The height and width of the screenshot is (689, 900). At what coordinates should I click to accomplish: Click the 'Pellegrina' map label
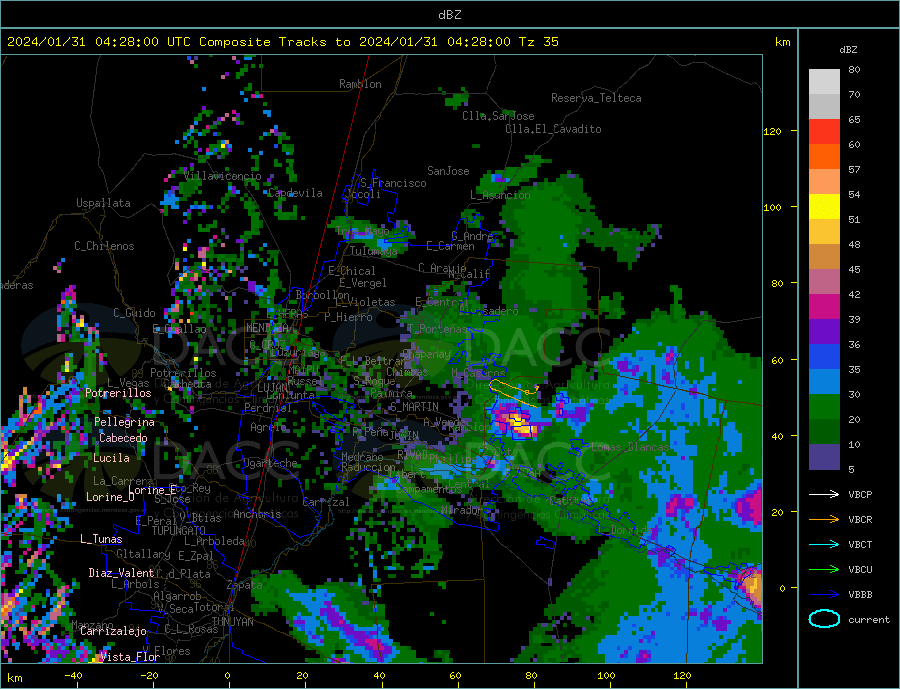(x=125, y=422)
